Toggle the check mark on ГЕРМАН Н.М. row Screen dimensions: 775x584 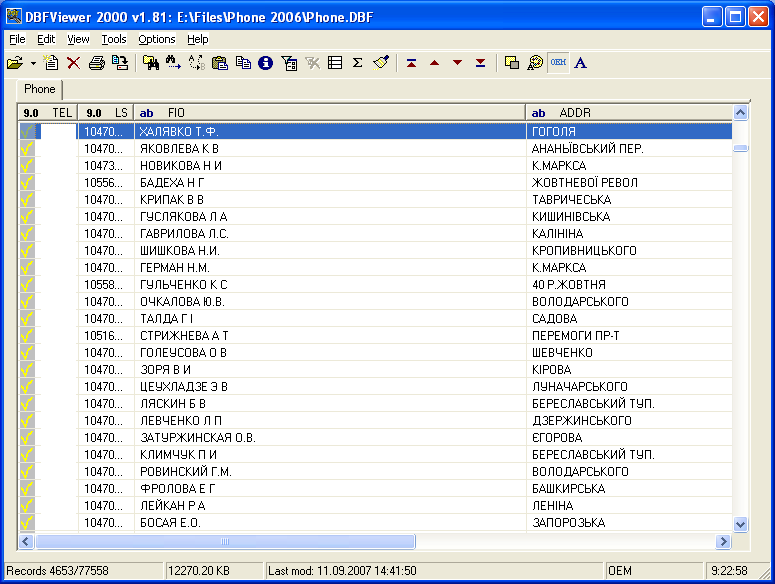(x=27, y=268)
